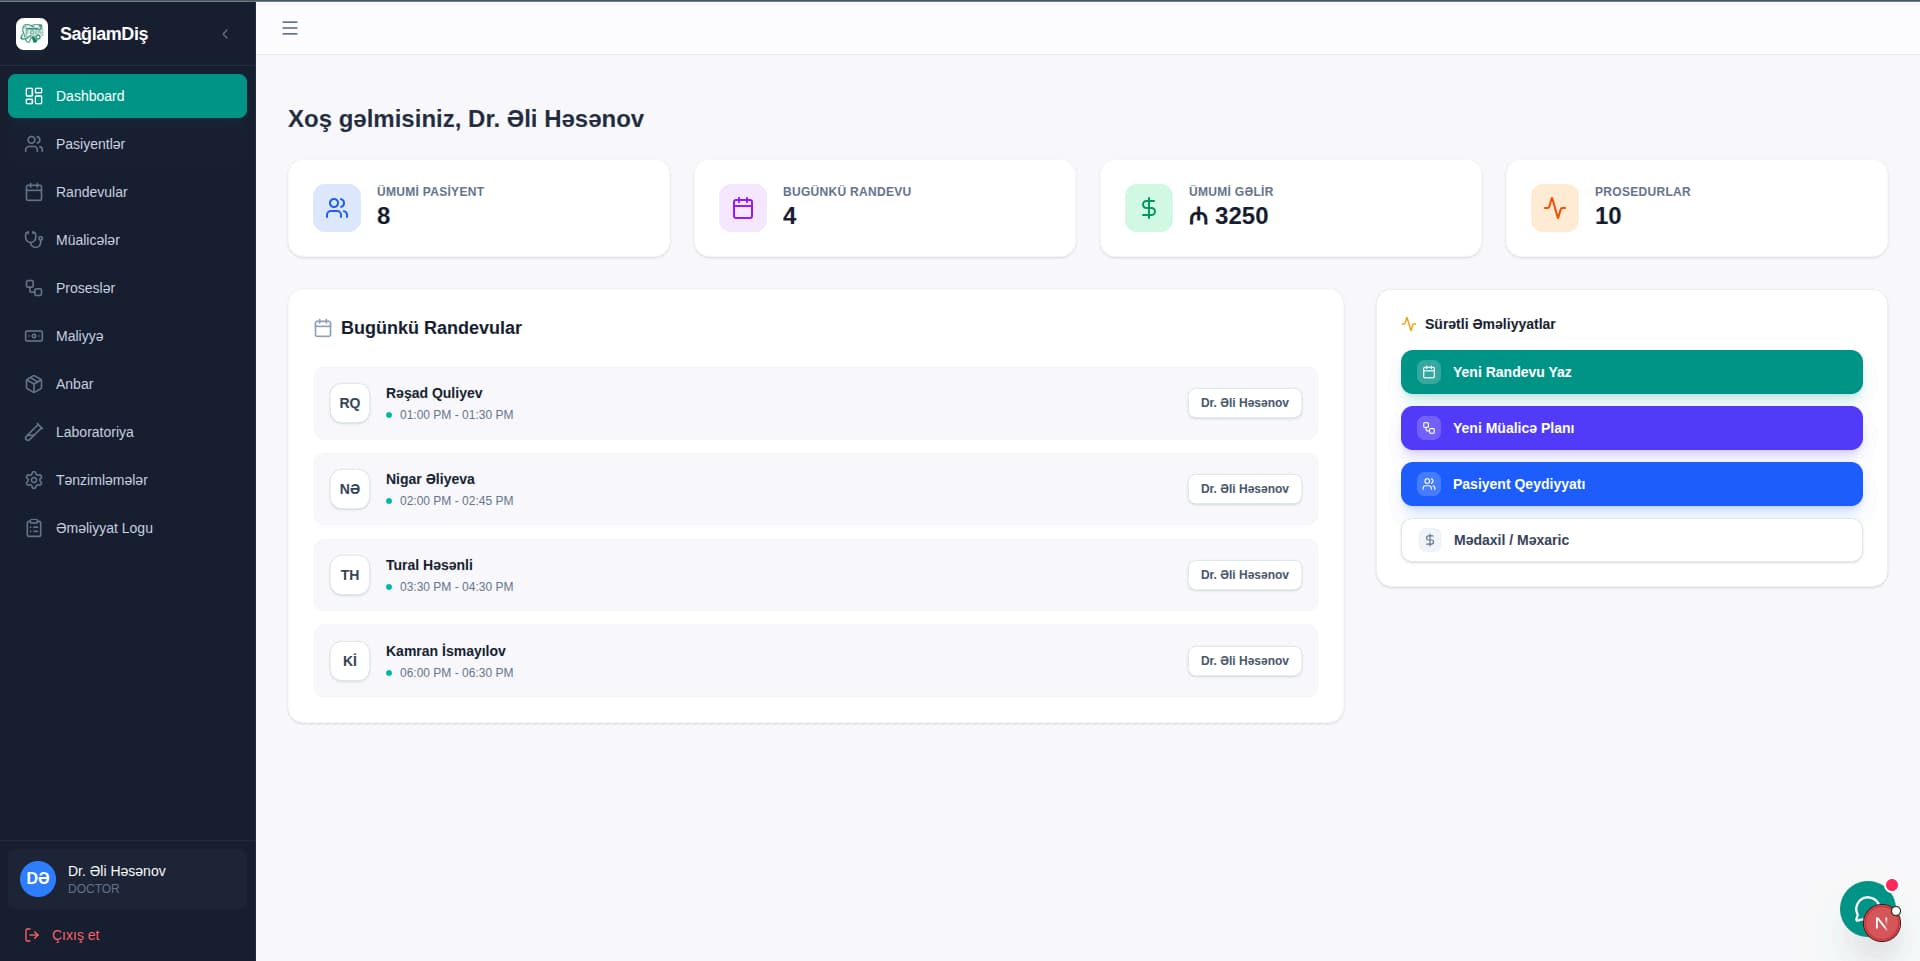The image size is (1920, 961).
Task: Select the Randevular calendar icon
Action: [34, 192]
